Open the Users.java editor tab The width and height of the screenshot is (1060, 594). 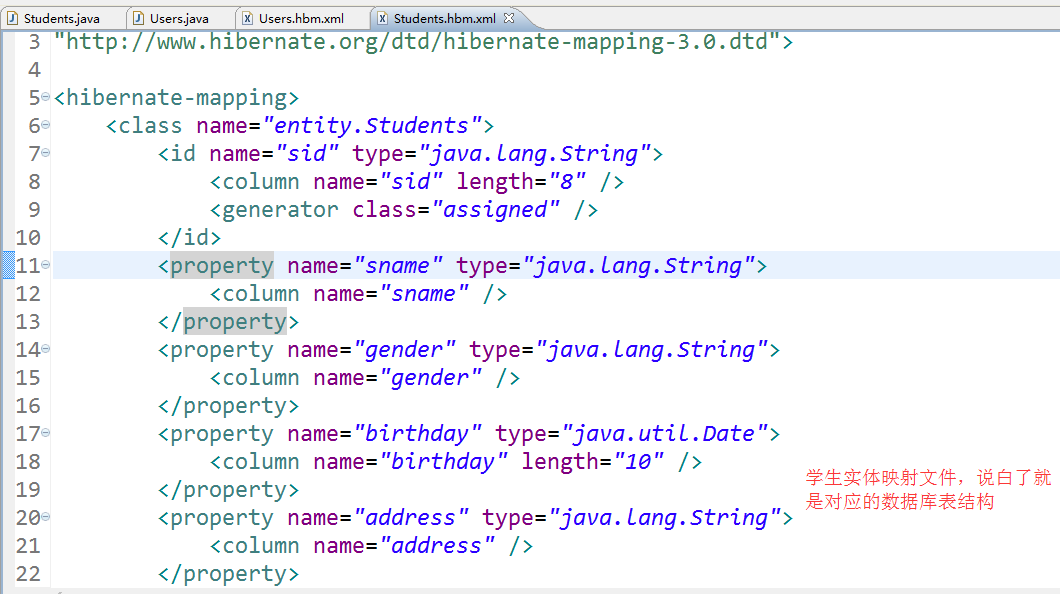(178, 18)
